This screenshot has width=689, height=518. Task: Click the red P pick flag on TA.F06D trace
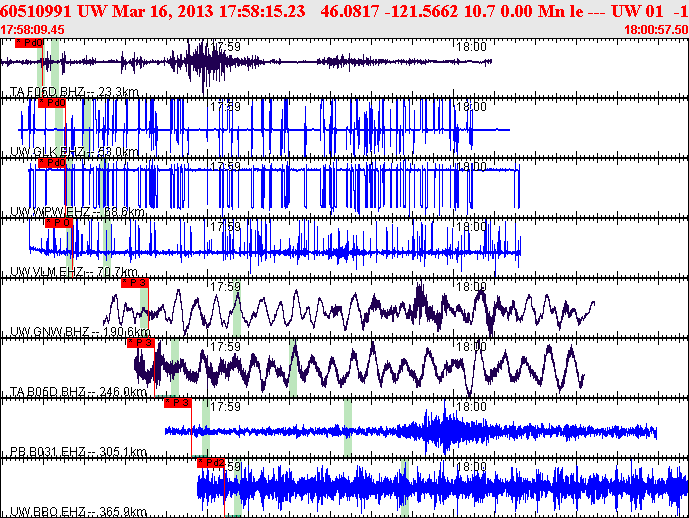point(28,44)
